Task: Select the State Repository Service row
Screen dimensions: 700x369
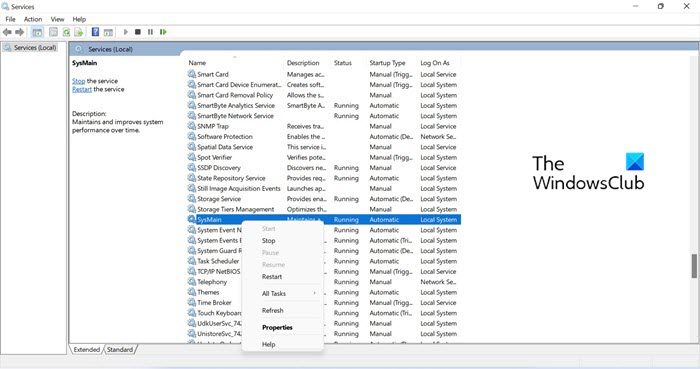Action: 324,178
